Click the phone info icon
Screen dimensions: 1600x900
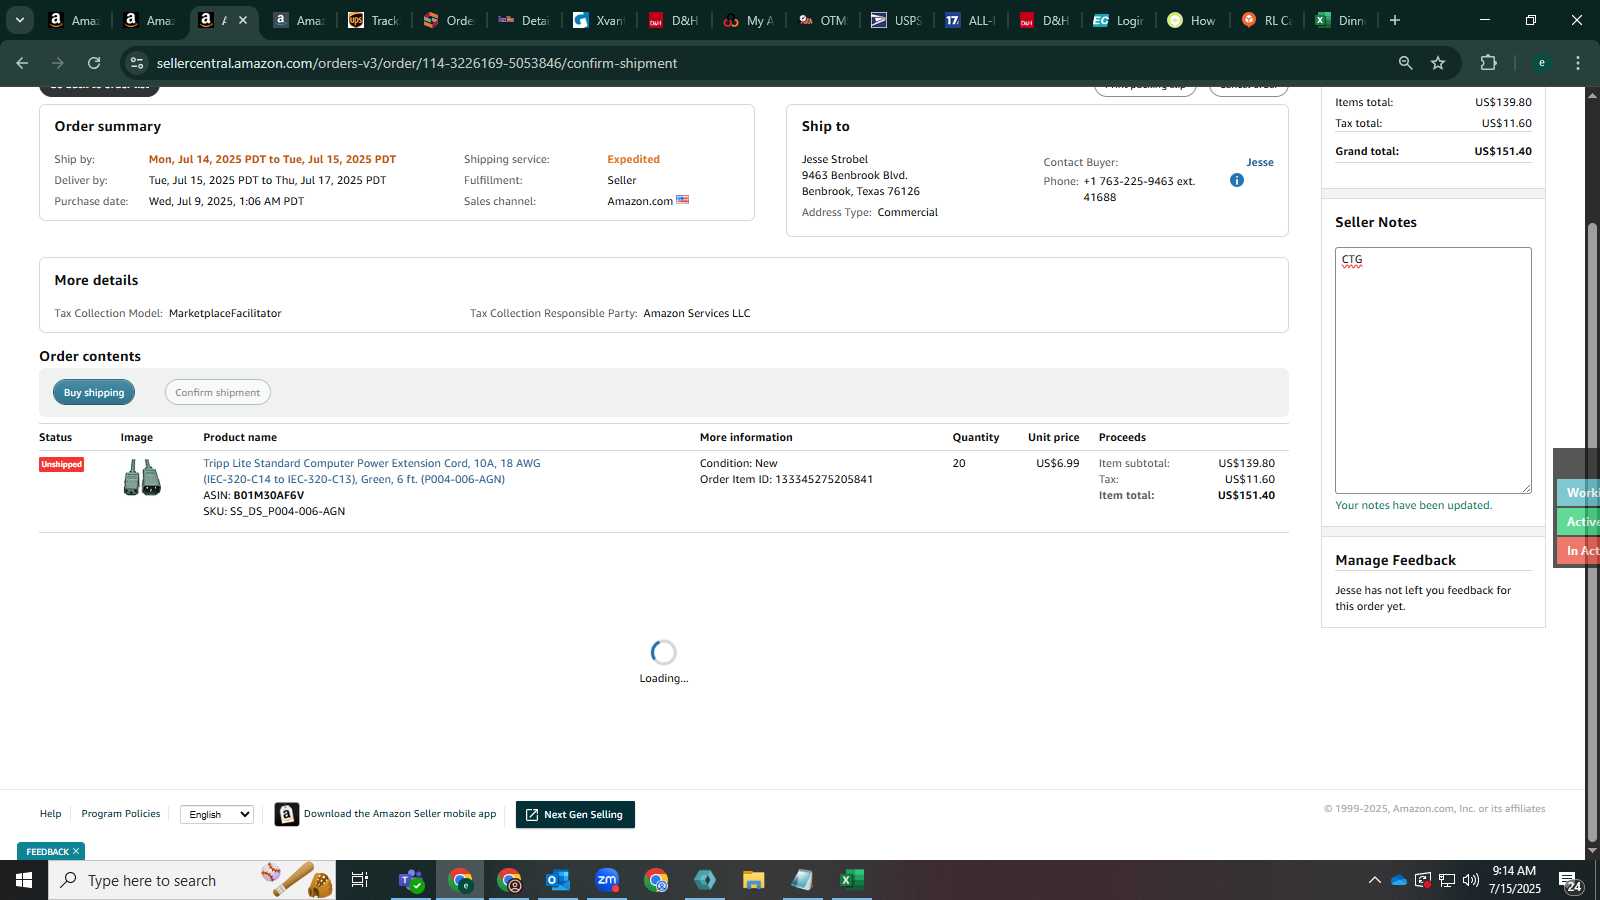(x=1237, y=180)
